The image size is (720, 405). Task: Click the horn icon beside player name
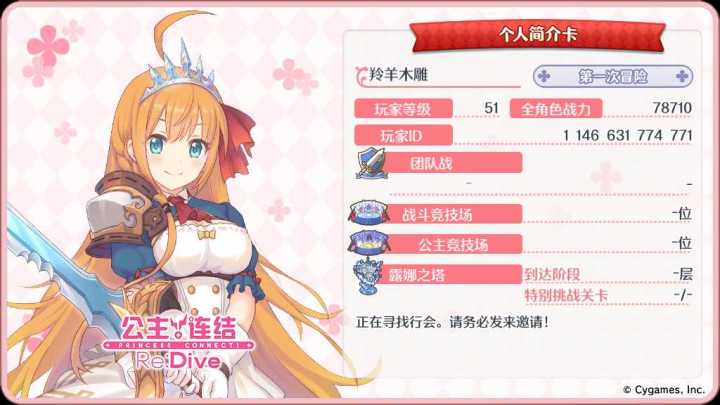361,75
